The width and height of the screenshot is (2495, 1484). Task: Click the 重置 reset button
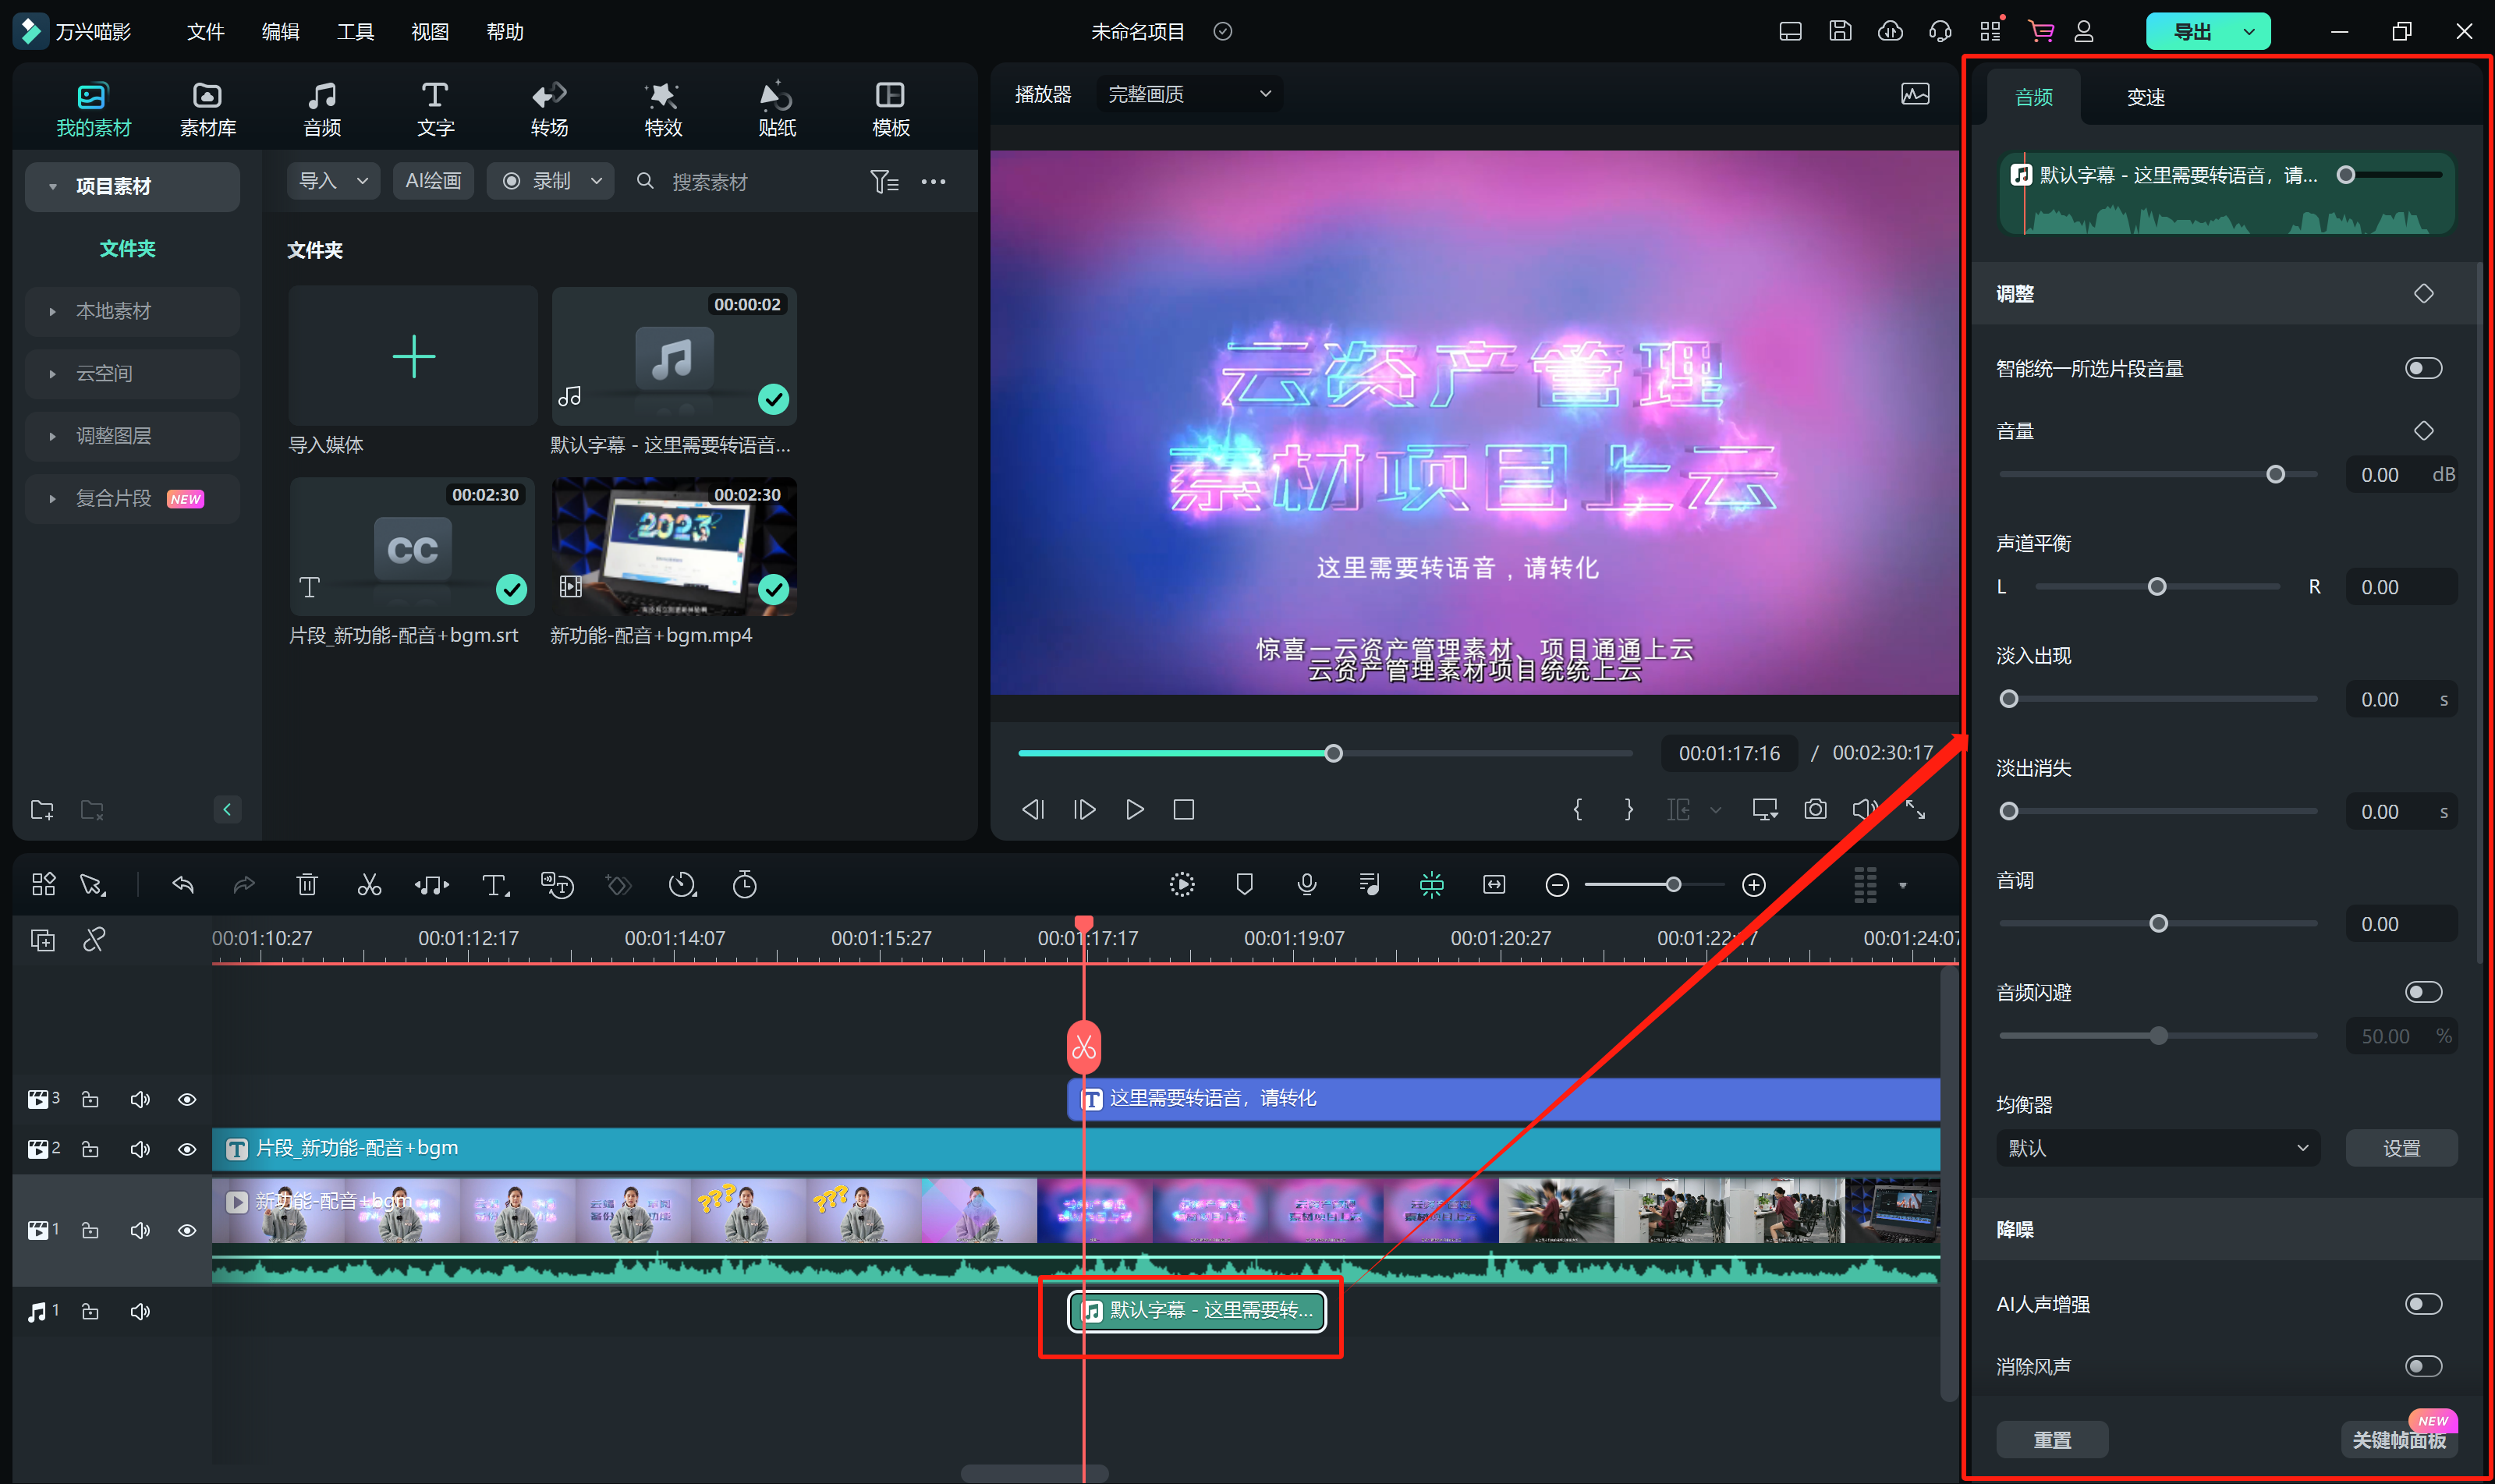[2052, 1440]
